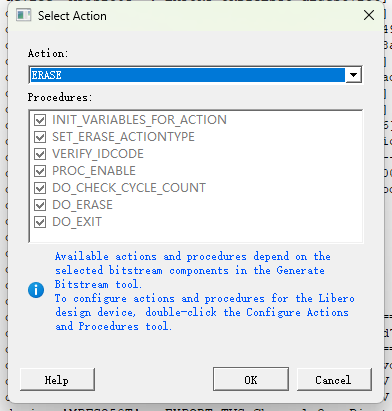Image resolution: width=392 pixels, height=411 pixels.
Task: Toggle the DO_EXIT checkbox
Action: [40, 222]
